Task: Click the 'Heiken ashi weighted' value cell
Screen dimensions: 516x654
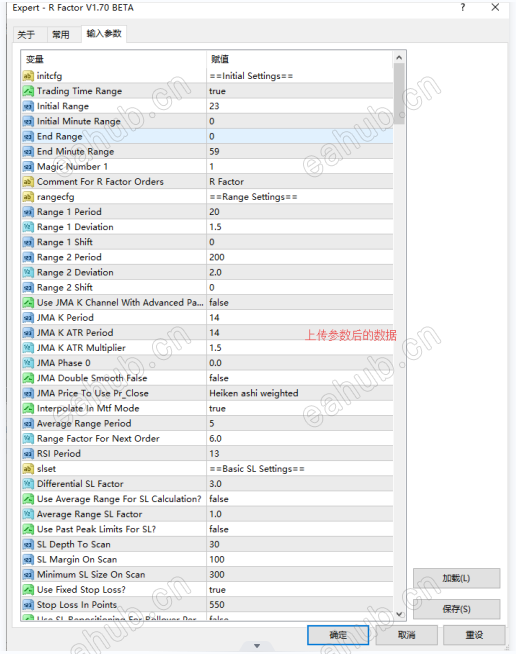Action: [x=254, y=393]
